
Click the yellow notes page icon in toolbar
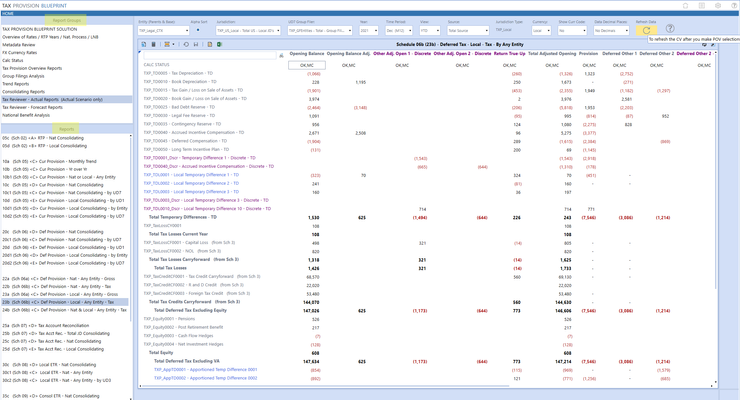point(210,44)
